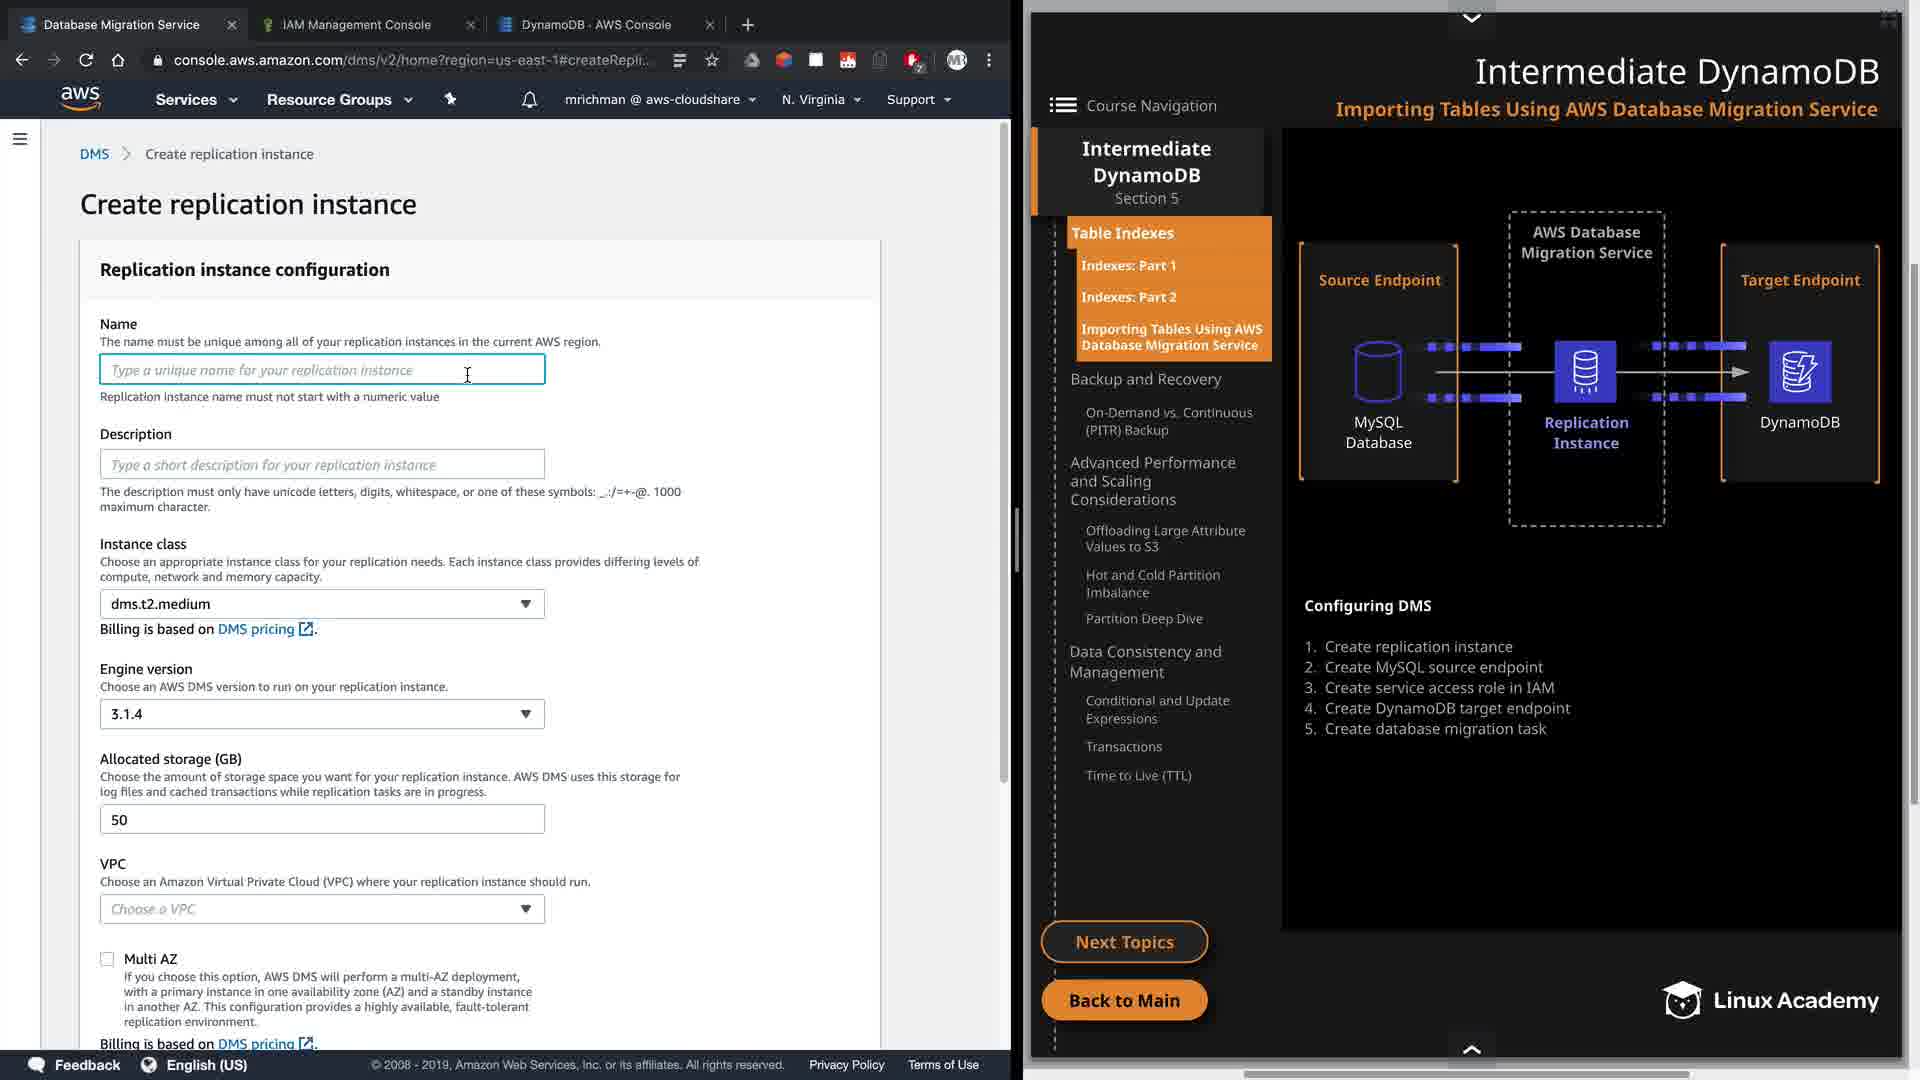Open the Instance class dropdown
Viewport: 1920px width, 1080px height.
(322, 604)
